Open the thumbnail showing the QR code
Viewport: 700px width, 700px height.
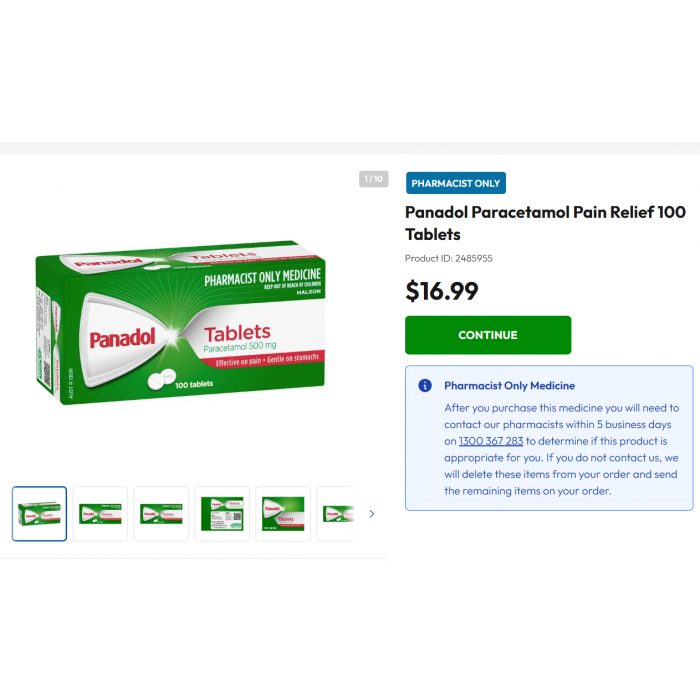pyautogui.click(x=222, y=514)
